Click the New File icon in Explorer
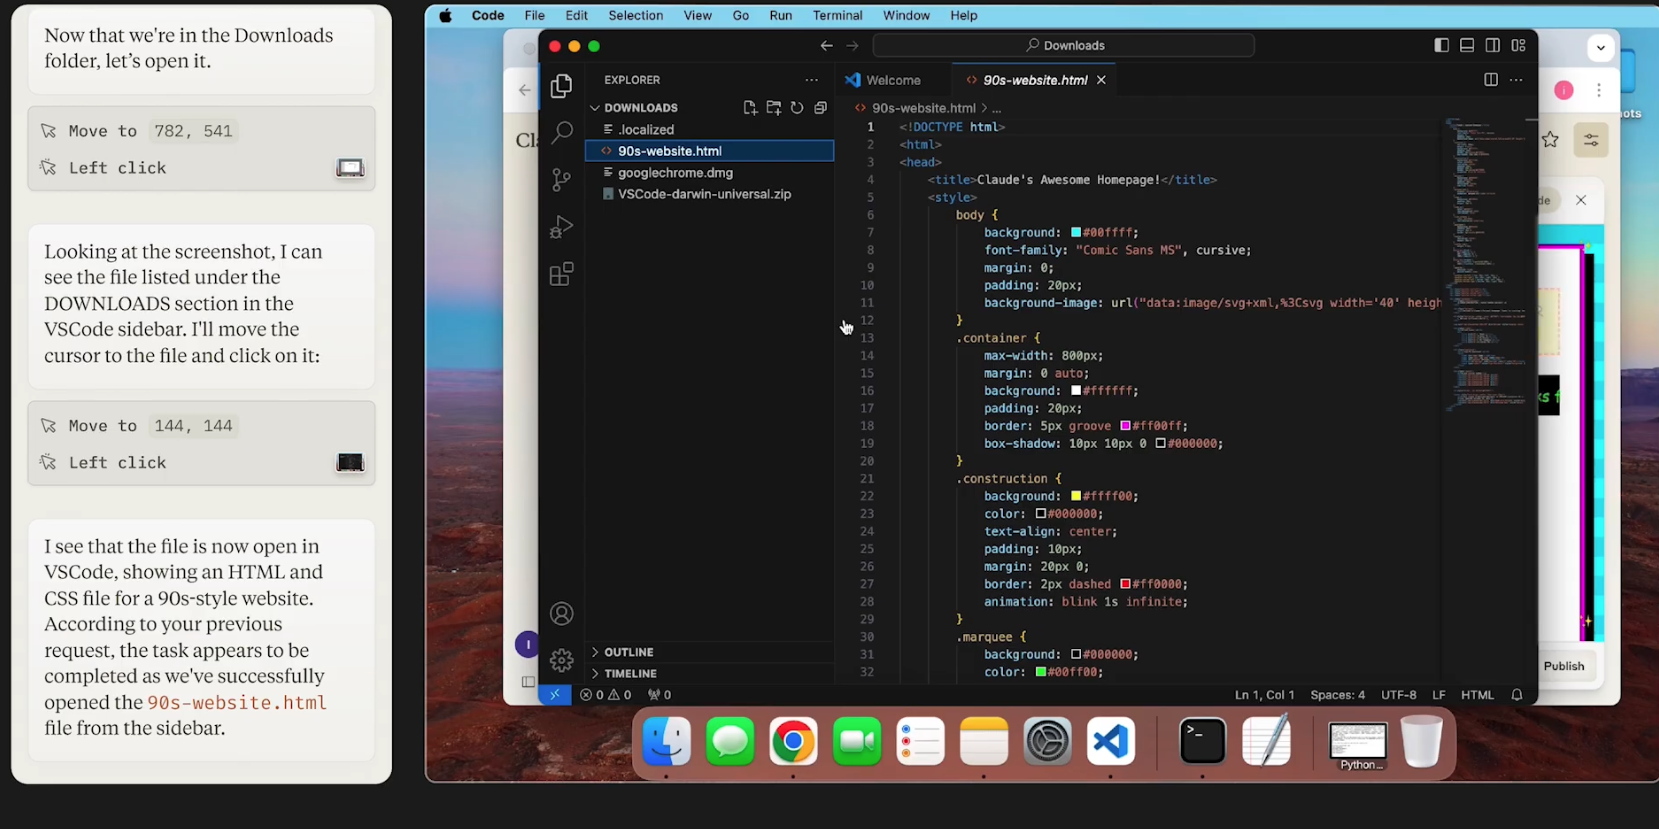 [750, 108]
